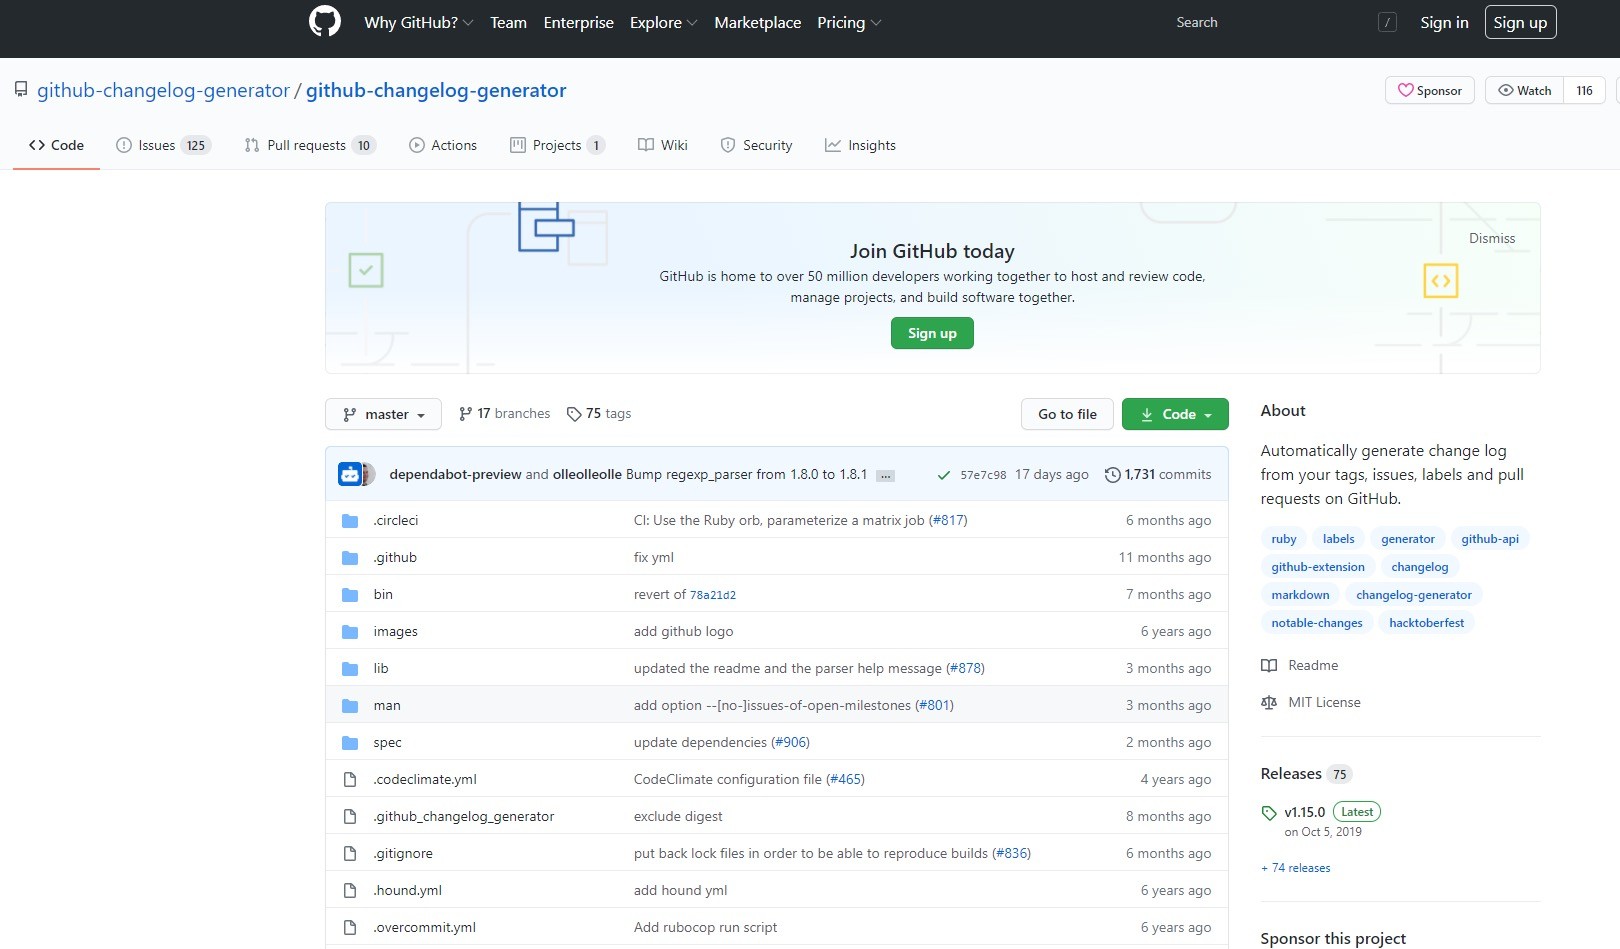
Task: Switch to the Insights tab
Action: 860,145
